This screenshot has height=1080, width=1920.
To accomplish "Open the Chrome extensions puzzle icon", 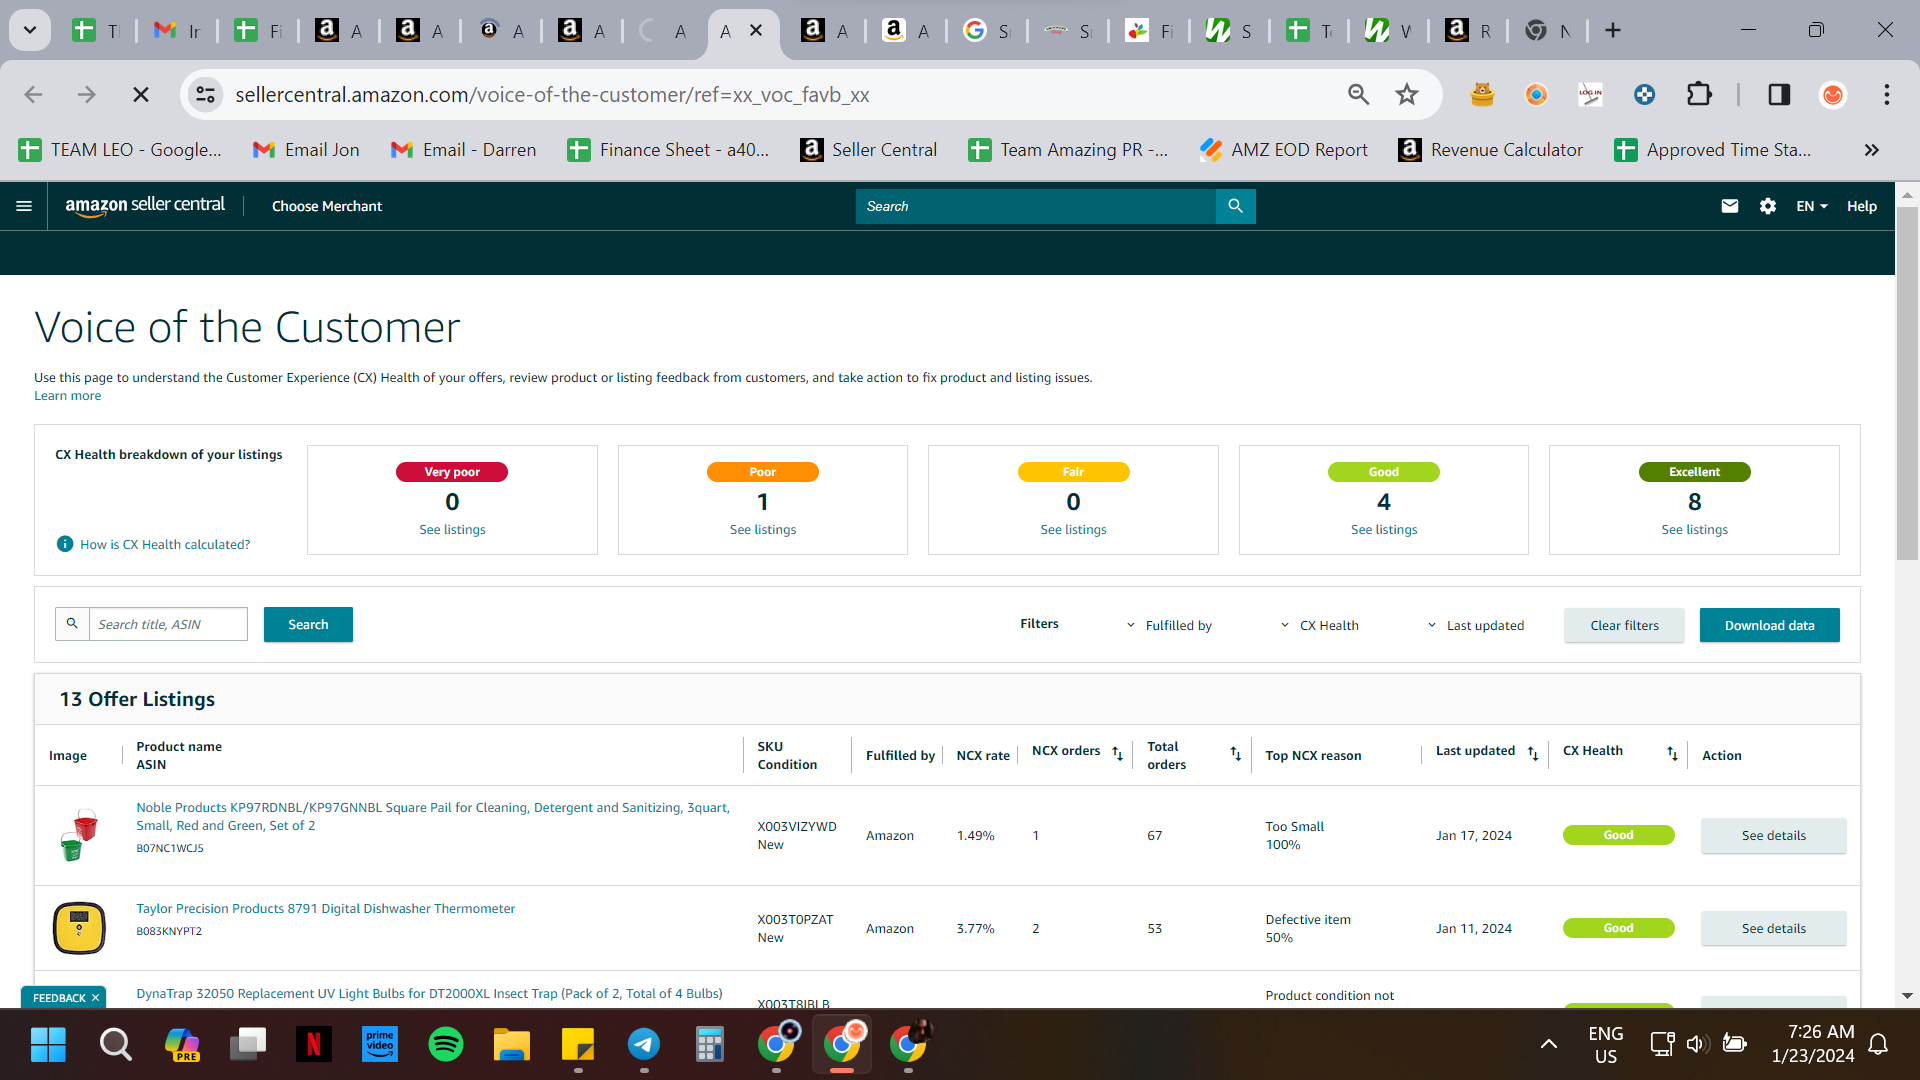I will pyautogui.click(x=1699, y=94).
